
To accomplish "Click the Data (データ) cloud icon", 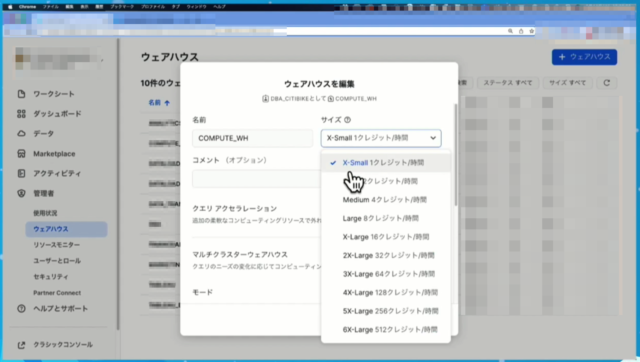I will pos(21,133).
